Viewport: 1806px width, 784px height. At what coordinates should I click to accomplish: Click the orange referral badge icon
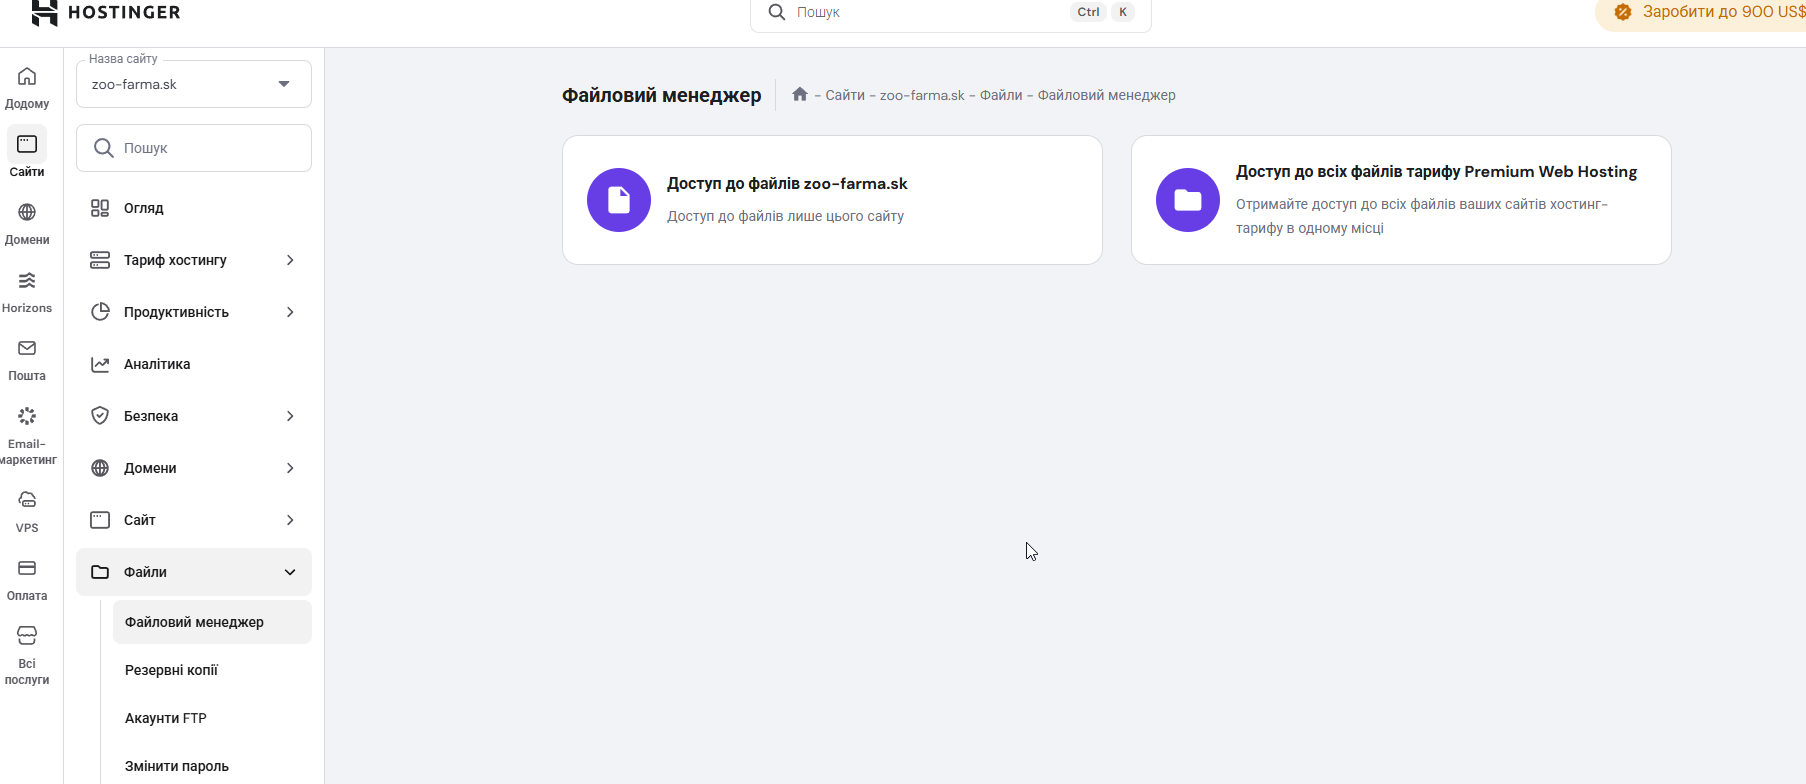point(1623,12)
